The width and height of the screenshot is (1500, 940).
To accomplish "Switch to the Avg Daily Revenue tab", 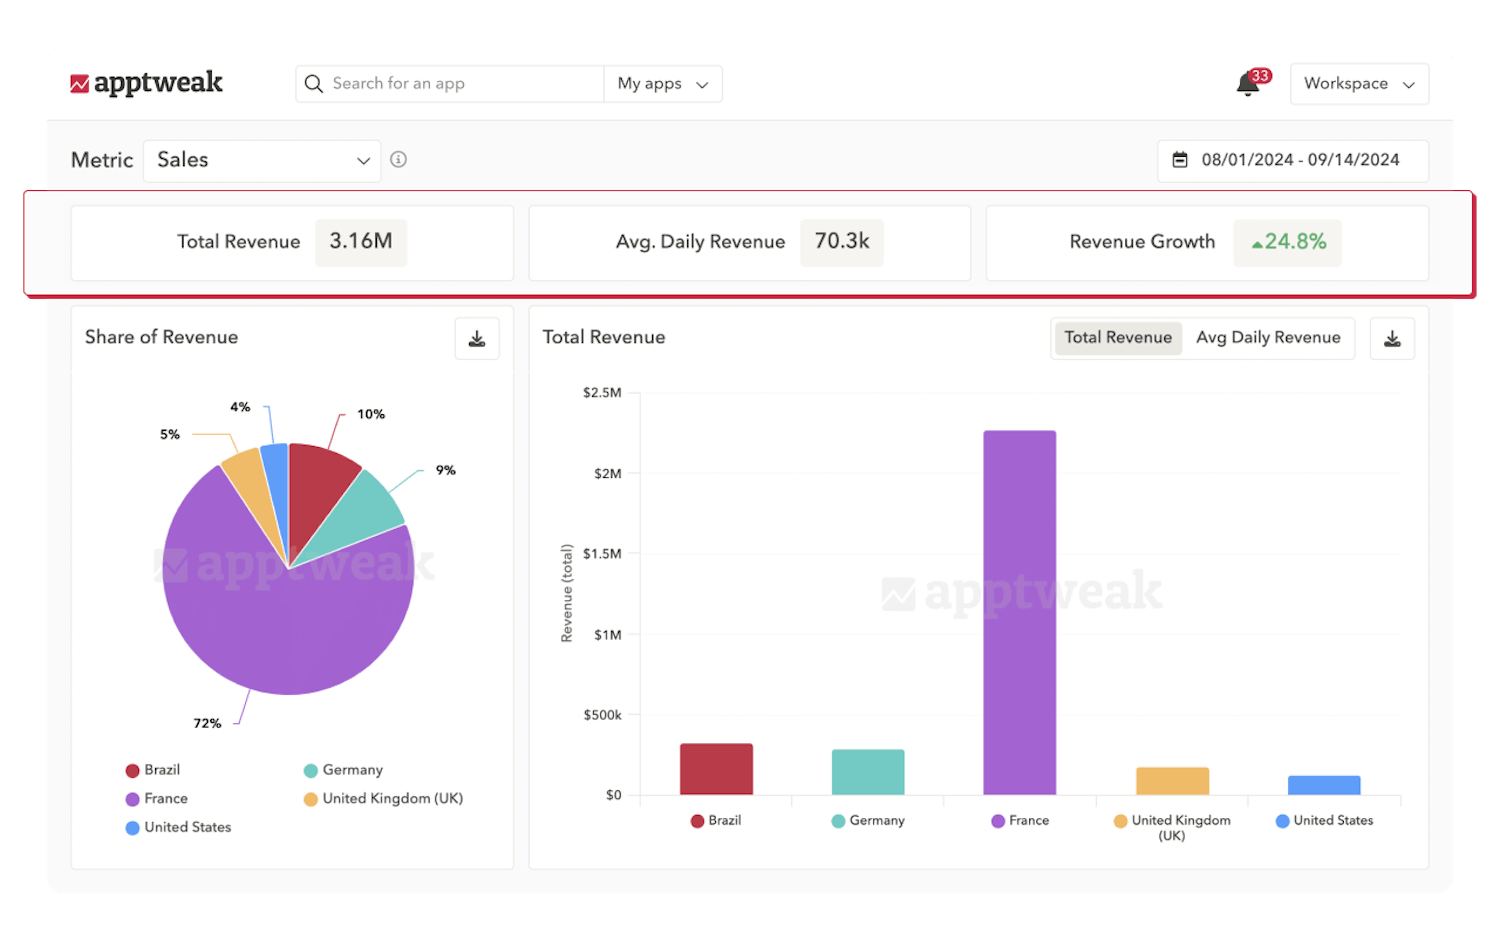I will pyautogui.click(x=1268, y=338).
